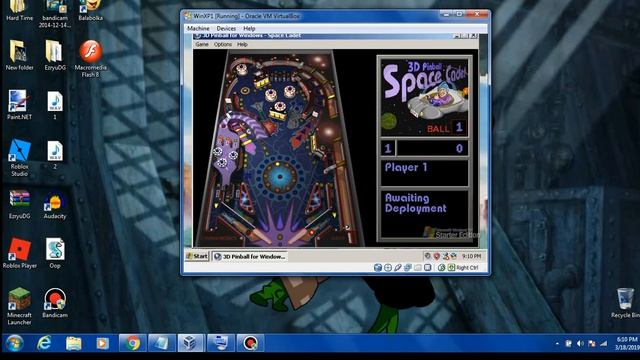Viewport: 640px width, 360px height.
Task: Open the Machine menu in VirtualBox
Action: point(198,29)
